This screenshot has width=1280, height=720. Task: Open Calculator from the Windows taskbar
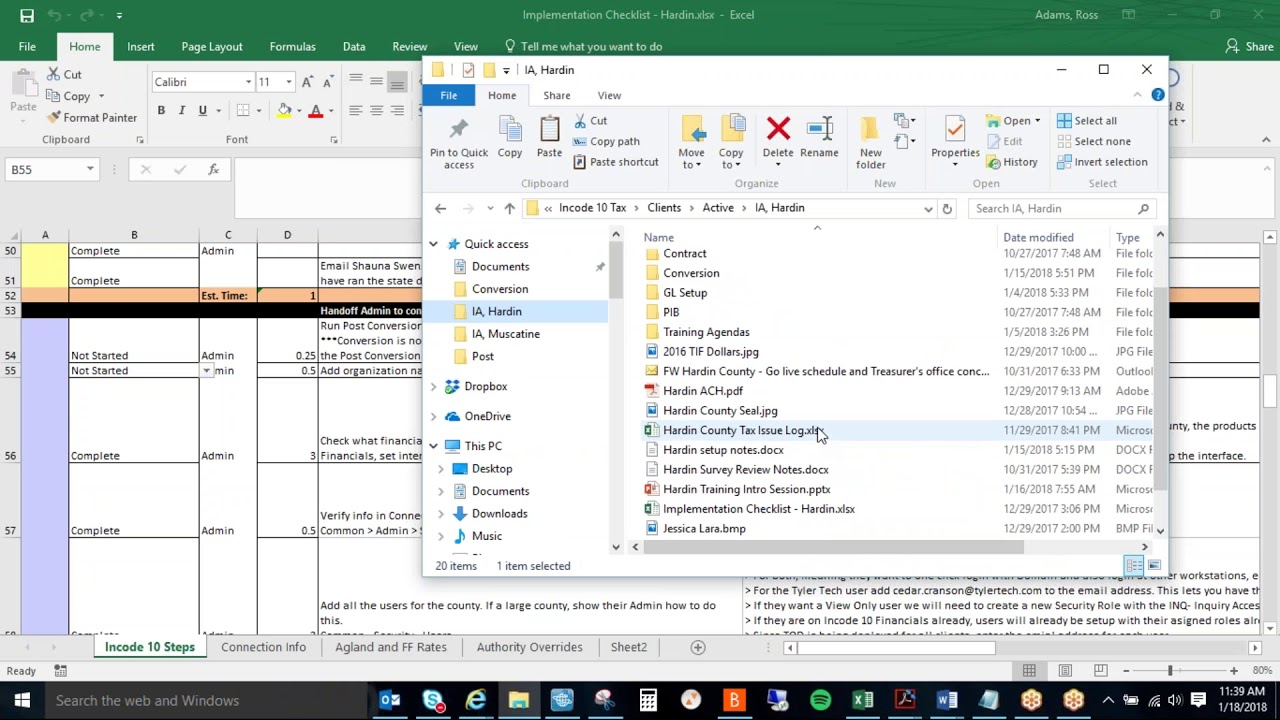(x=648, y=700)
